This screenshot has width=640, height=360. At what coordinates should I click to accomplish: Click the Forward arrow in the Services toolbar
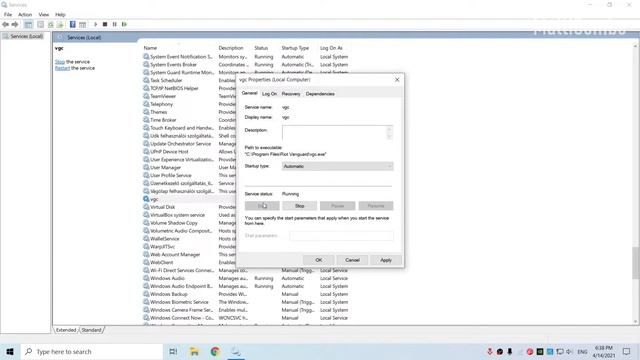pos(15,24)
